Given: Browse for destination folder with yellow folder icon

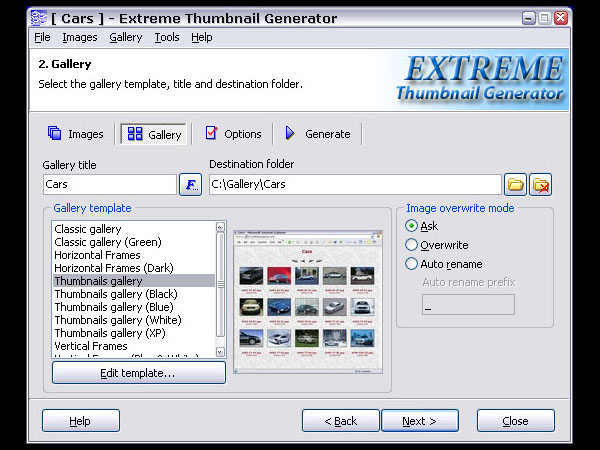Looking at the screenshot, I should click(515, 185).
